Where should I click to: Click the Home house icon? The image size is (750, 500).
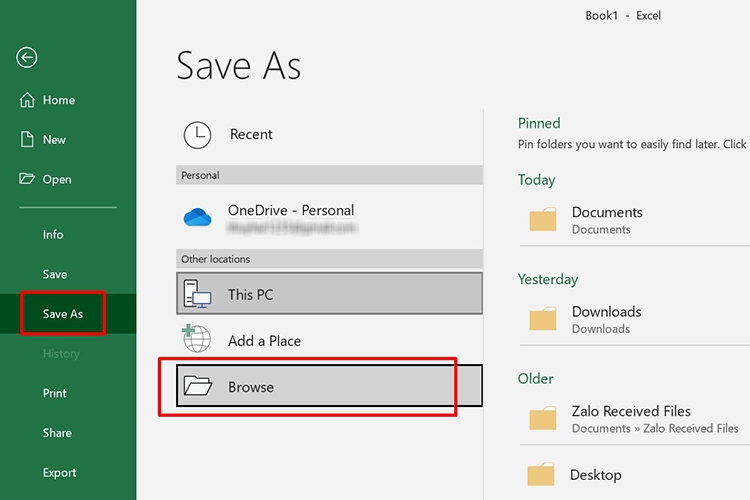click(x=27, y=100)
